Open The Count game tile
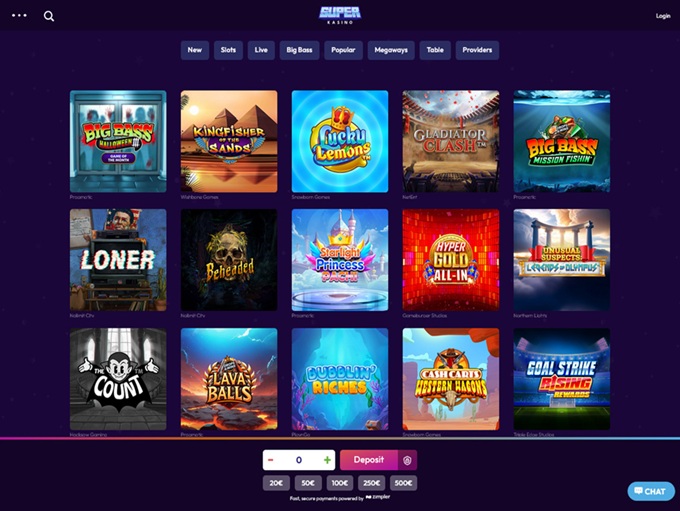The height and width of the screenshot is (511, 680). (x=118, y=379)
